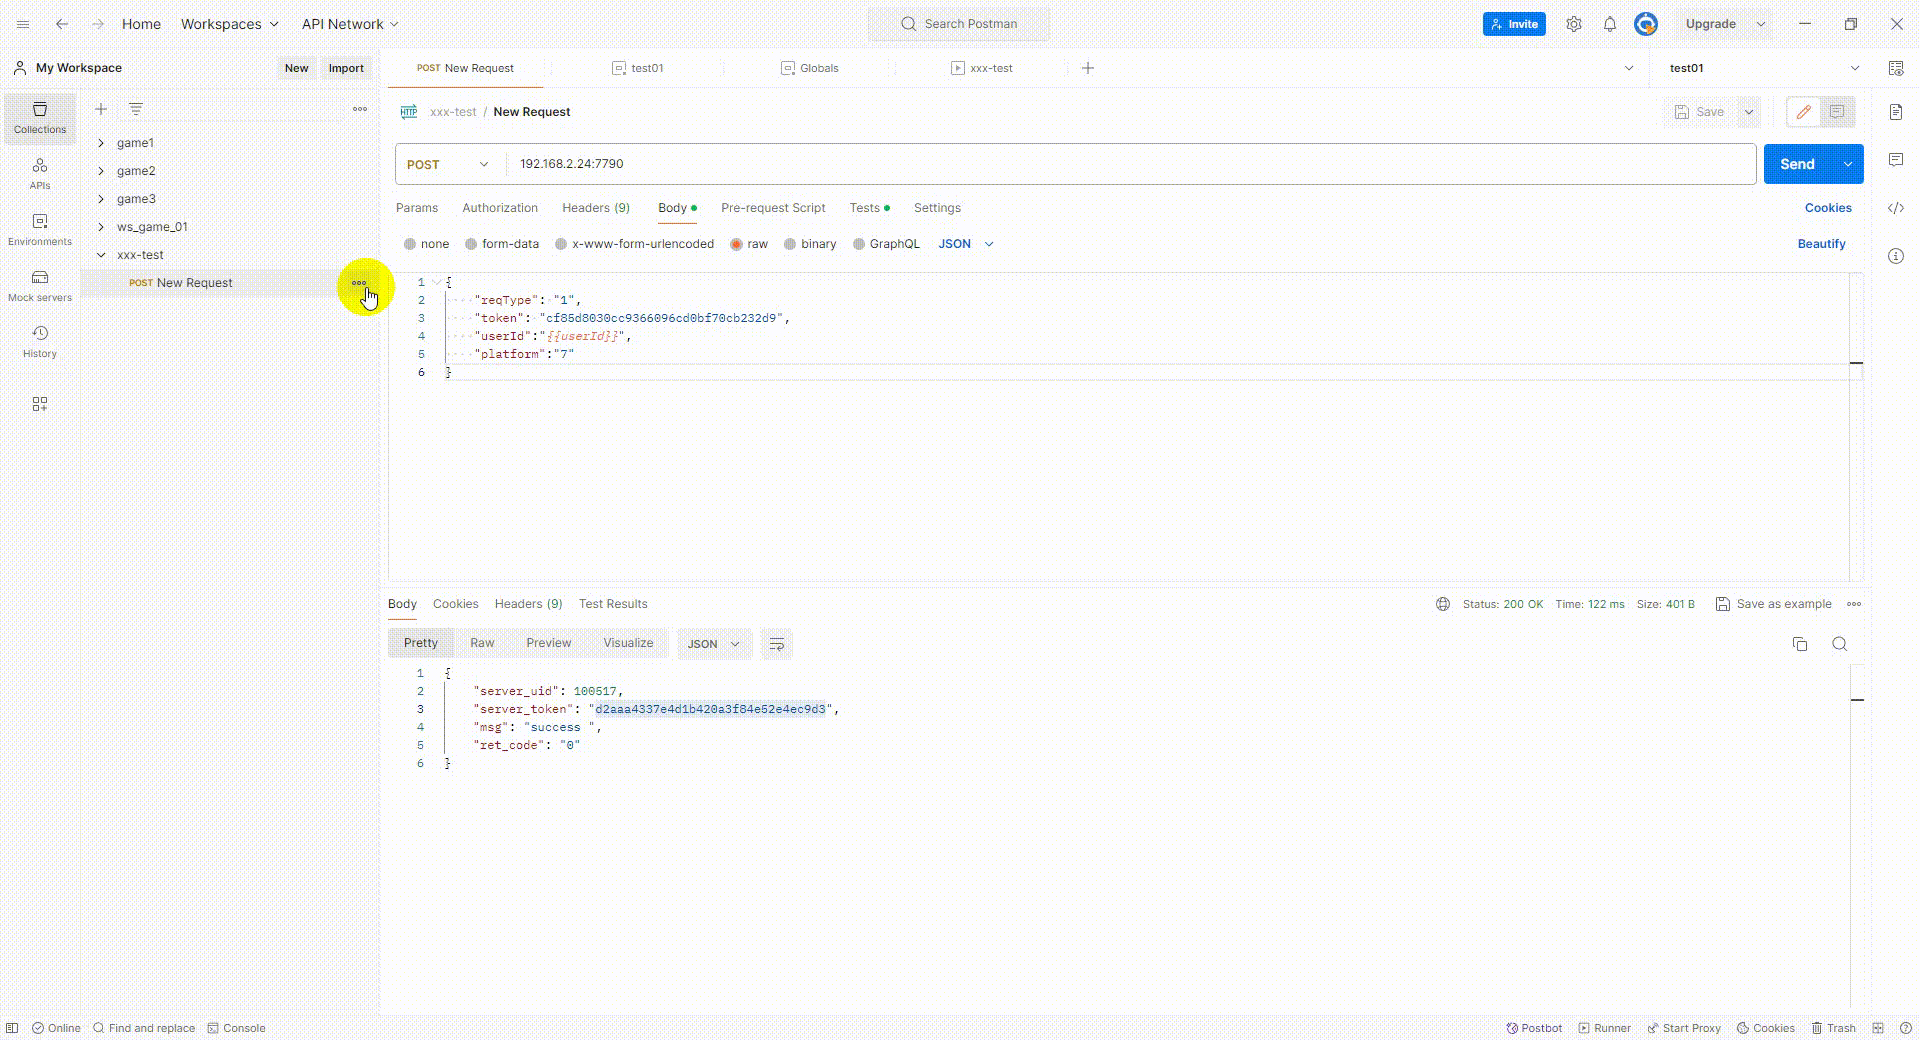Open APIs in the sidebar
The height and width of the screenshot is (1040, 1920).
click(40, 174)
